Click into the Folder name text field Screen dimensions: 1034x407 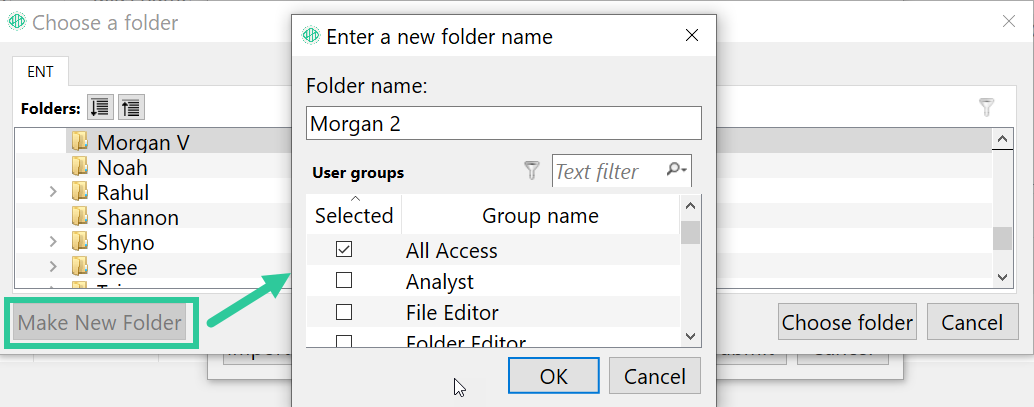pos(504,123)
